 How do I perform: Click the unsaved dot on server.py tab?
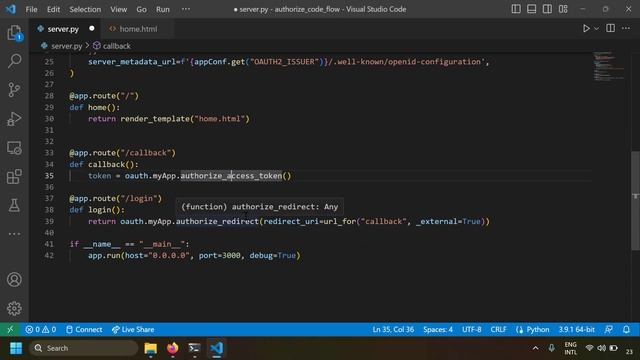91,29
